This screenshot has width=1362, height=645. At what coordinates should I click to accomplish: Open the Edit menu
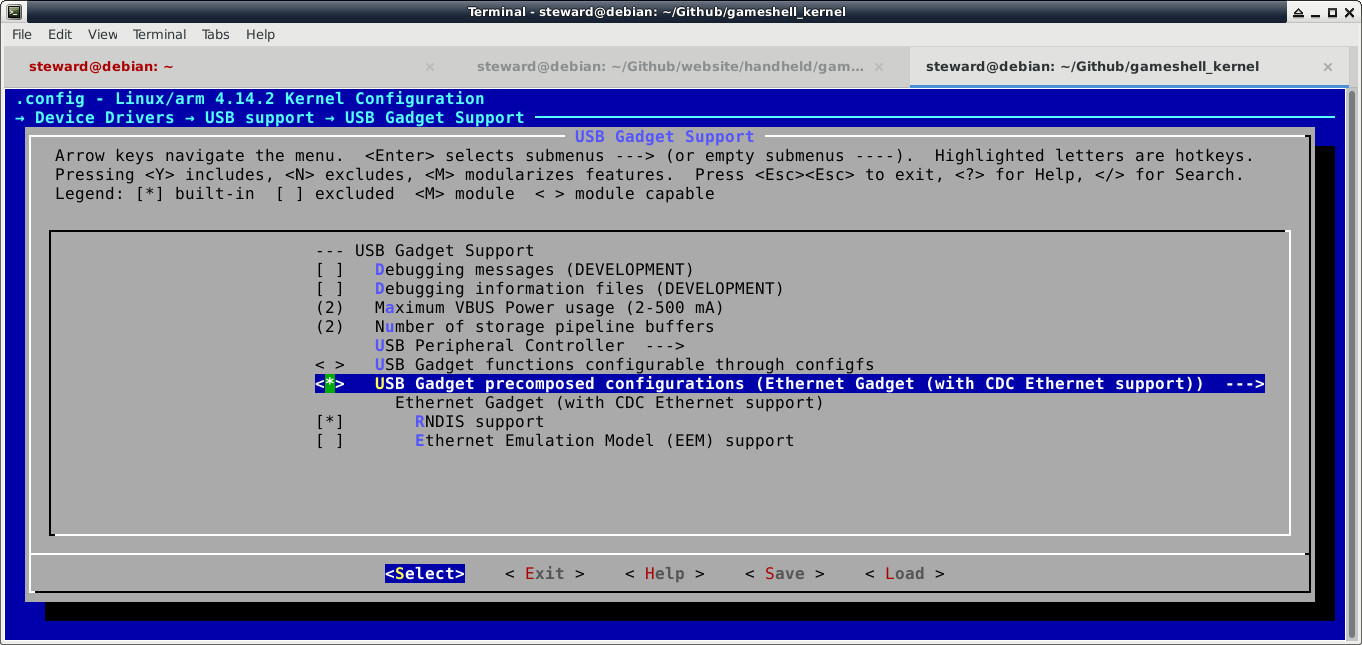click(x=60, y=34)
